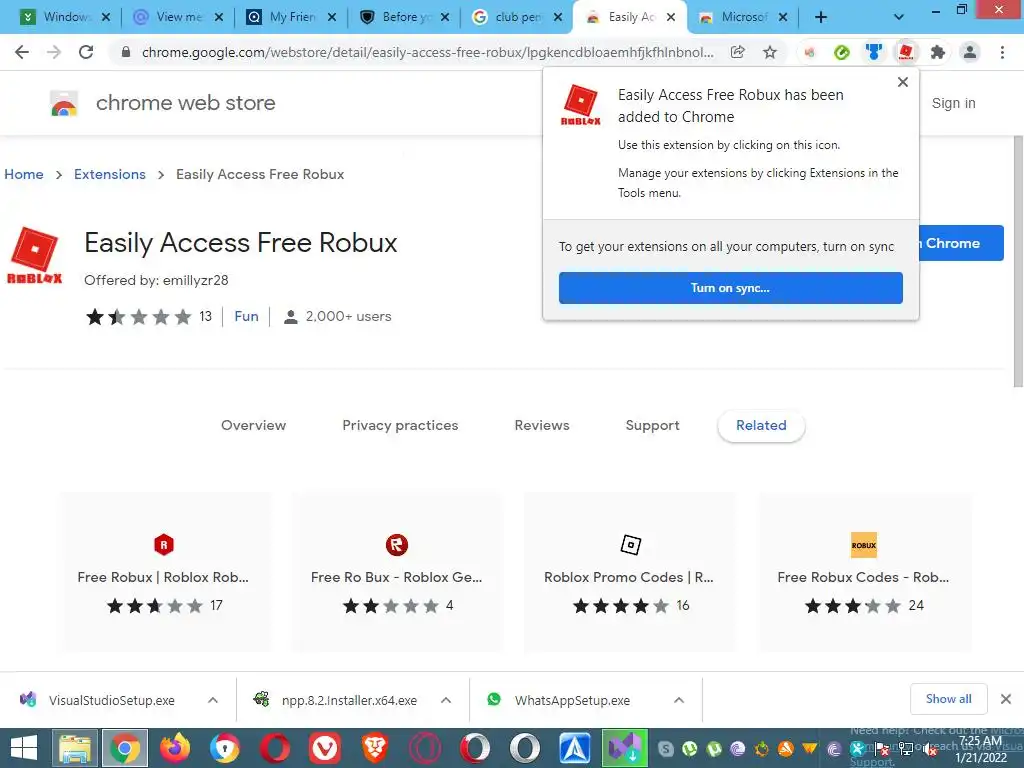
Task: Launch Brave browser from the taskbar
Action: click(375, 748)
